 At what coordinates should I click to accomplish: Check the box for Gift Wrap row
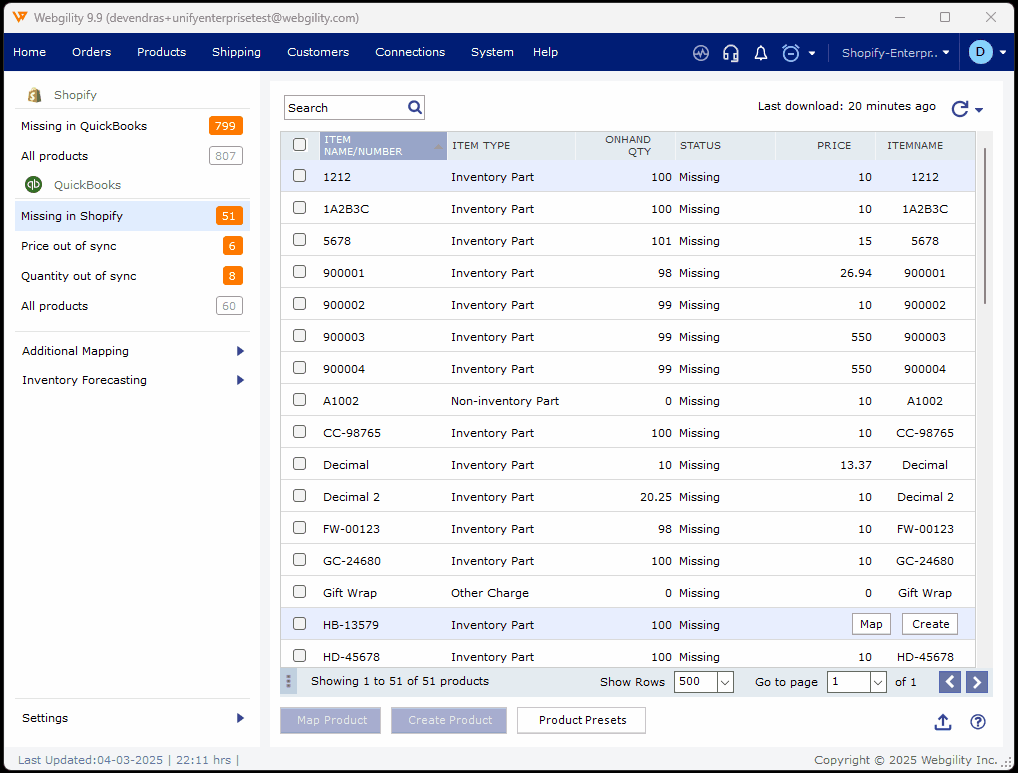[x=299, y=592]
